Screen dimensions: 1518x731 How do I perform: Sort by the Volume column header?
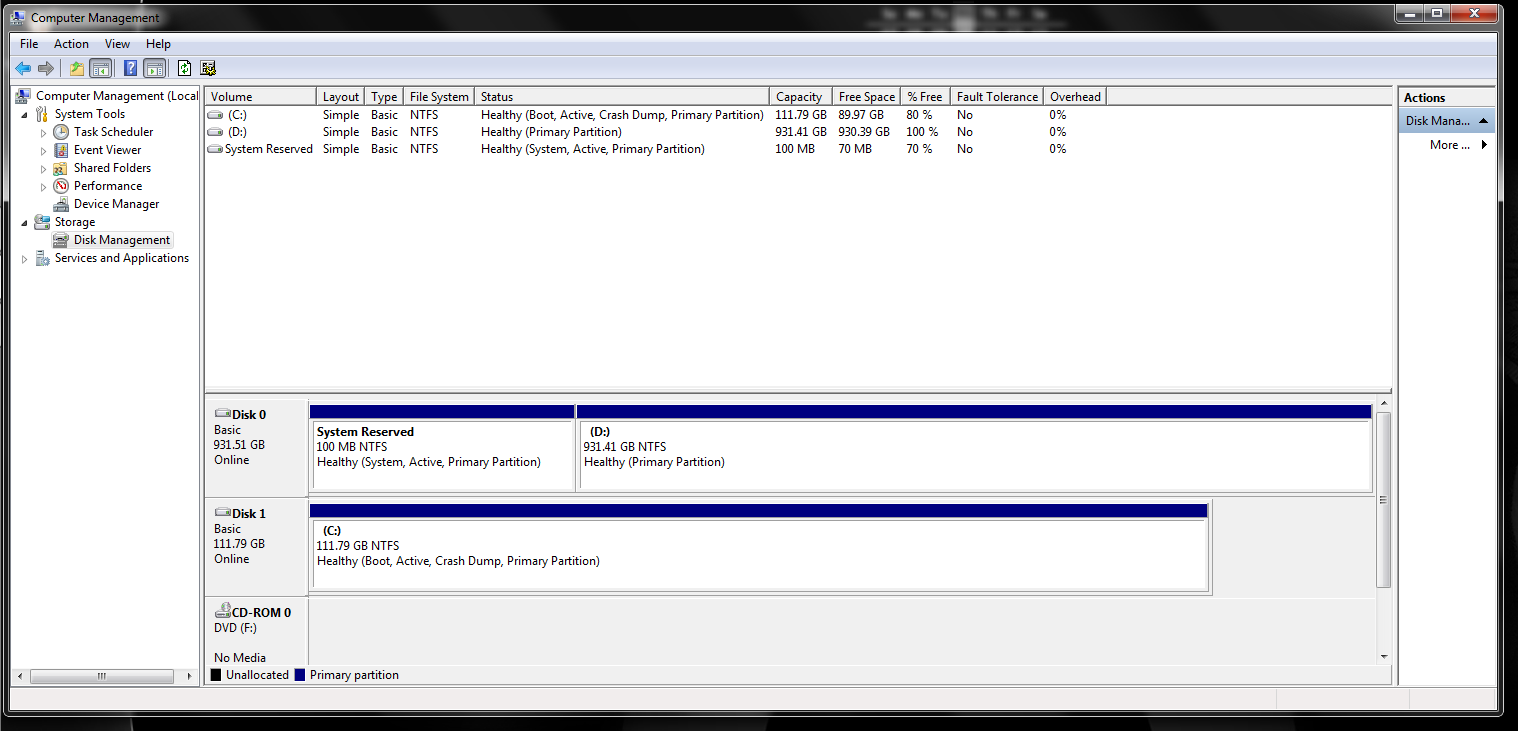tap(260, 97)
